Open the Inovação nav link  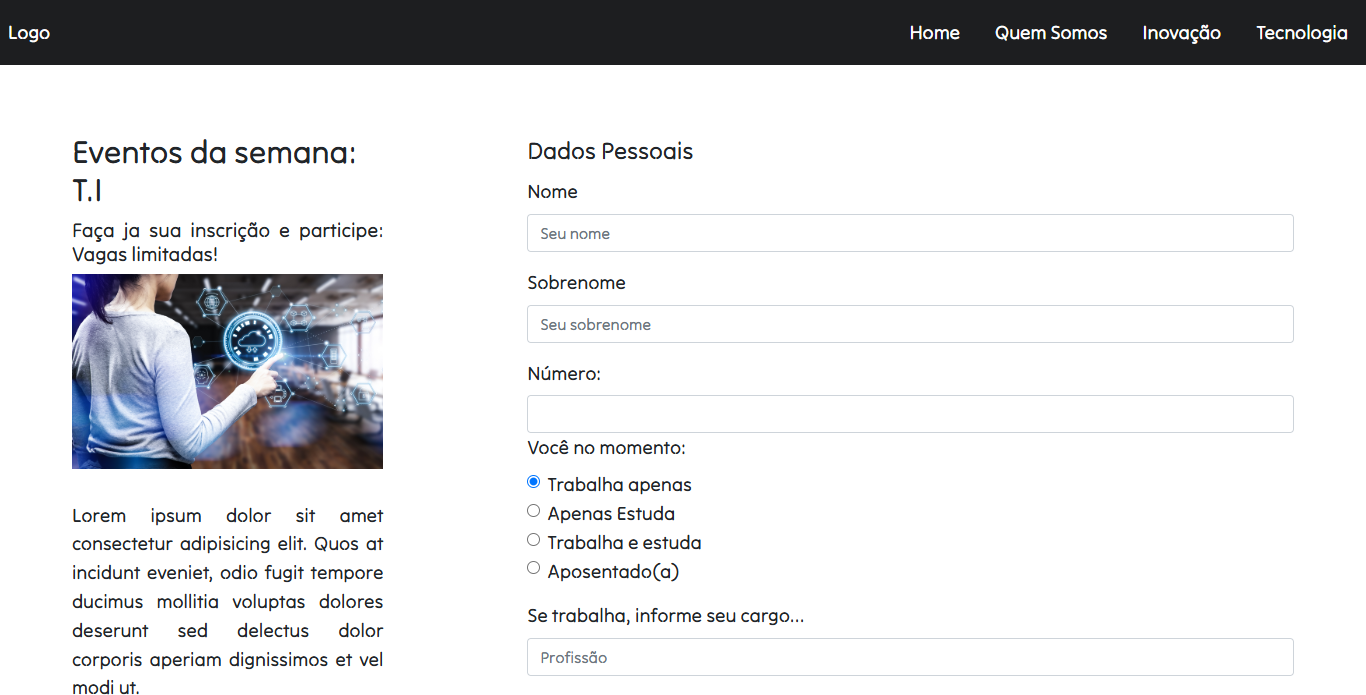click(1181, 33)
